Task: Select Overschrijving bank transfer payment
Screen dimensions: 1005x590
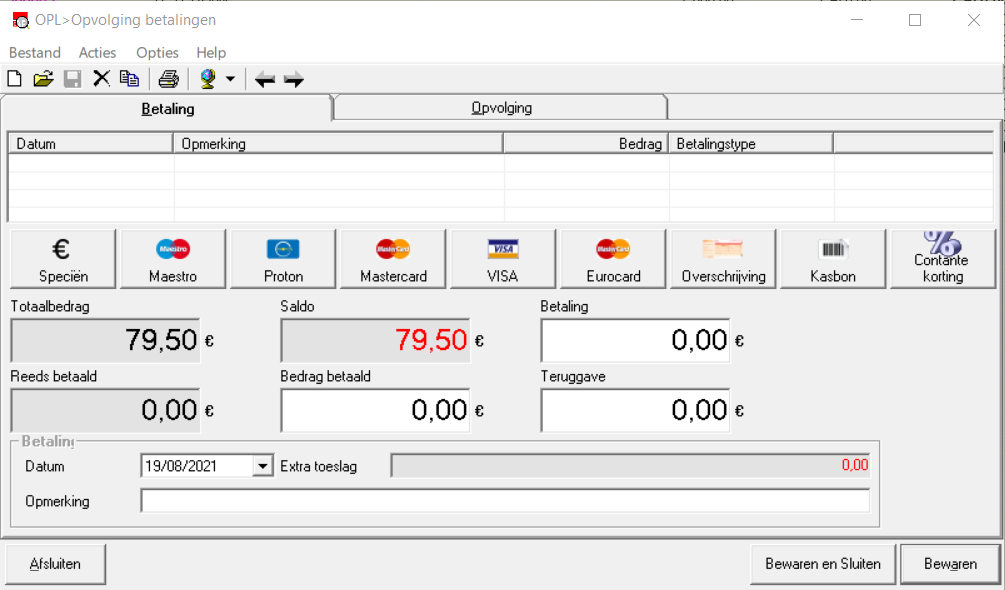Action: (723, 259)
